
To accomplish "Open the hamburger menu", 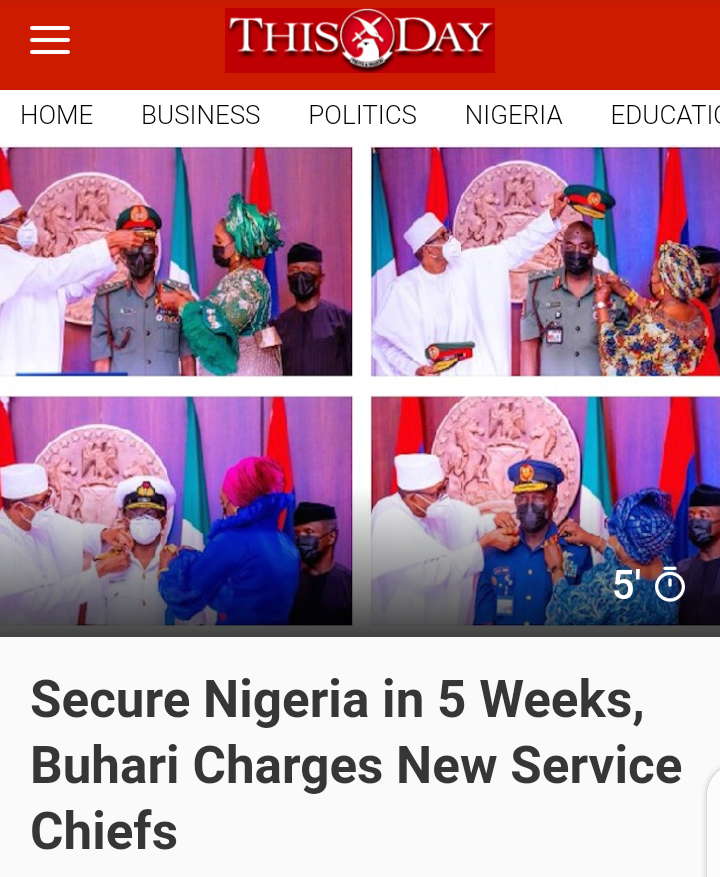I will click(50, 40).
